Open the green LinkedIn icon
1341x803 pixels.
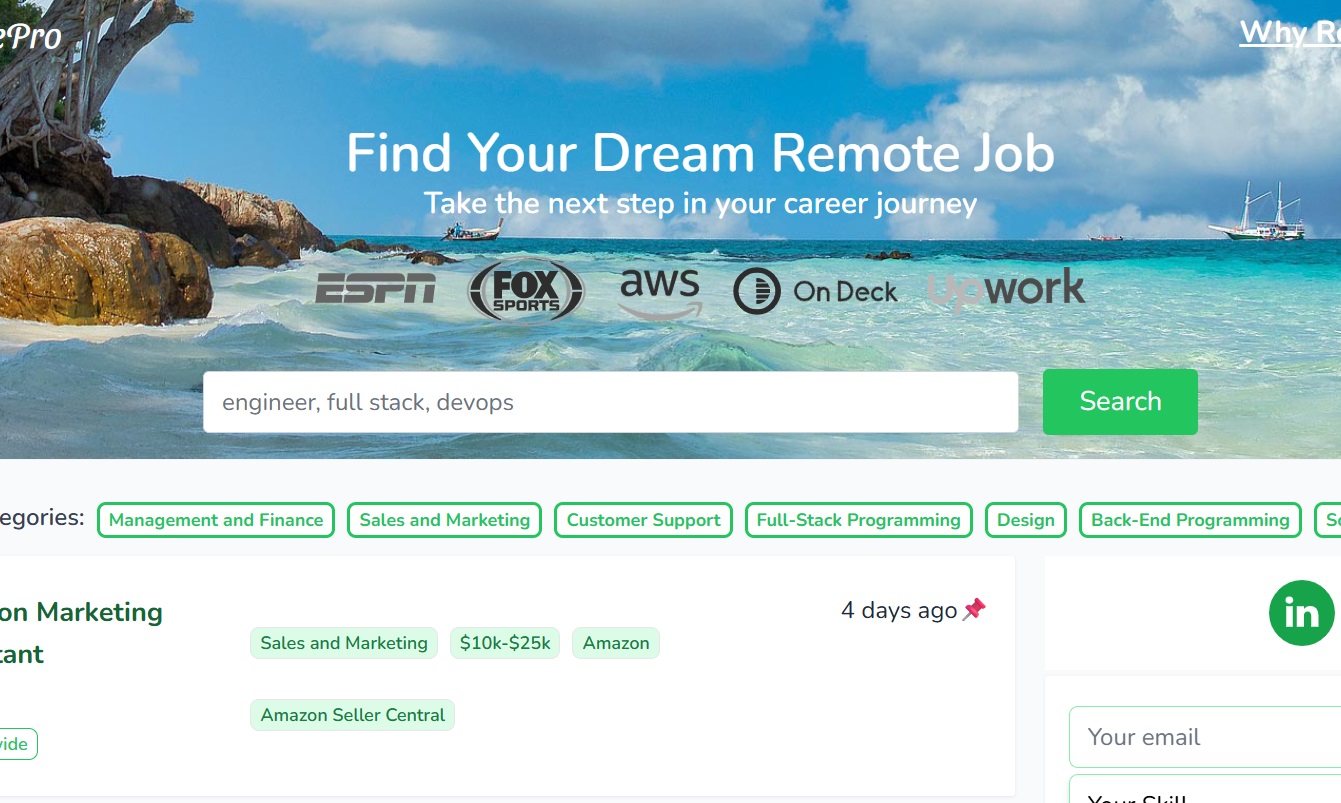click(1301, 613)
